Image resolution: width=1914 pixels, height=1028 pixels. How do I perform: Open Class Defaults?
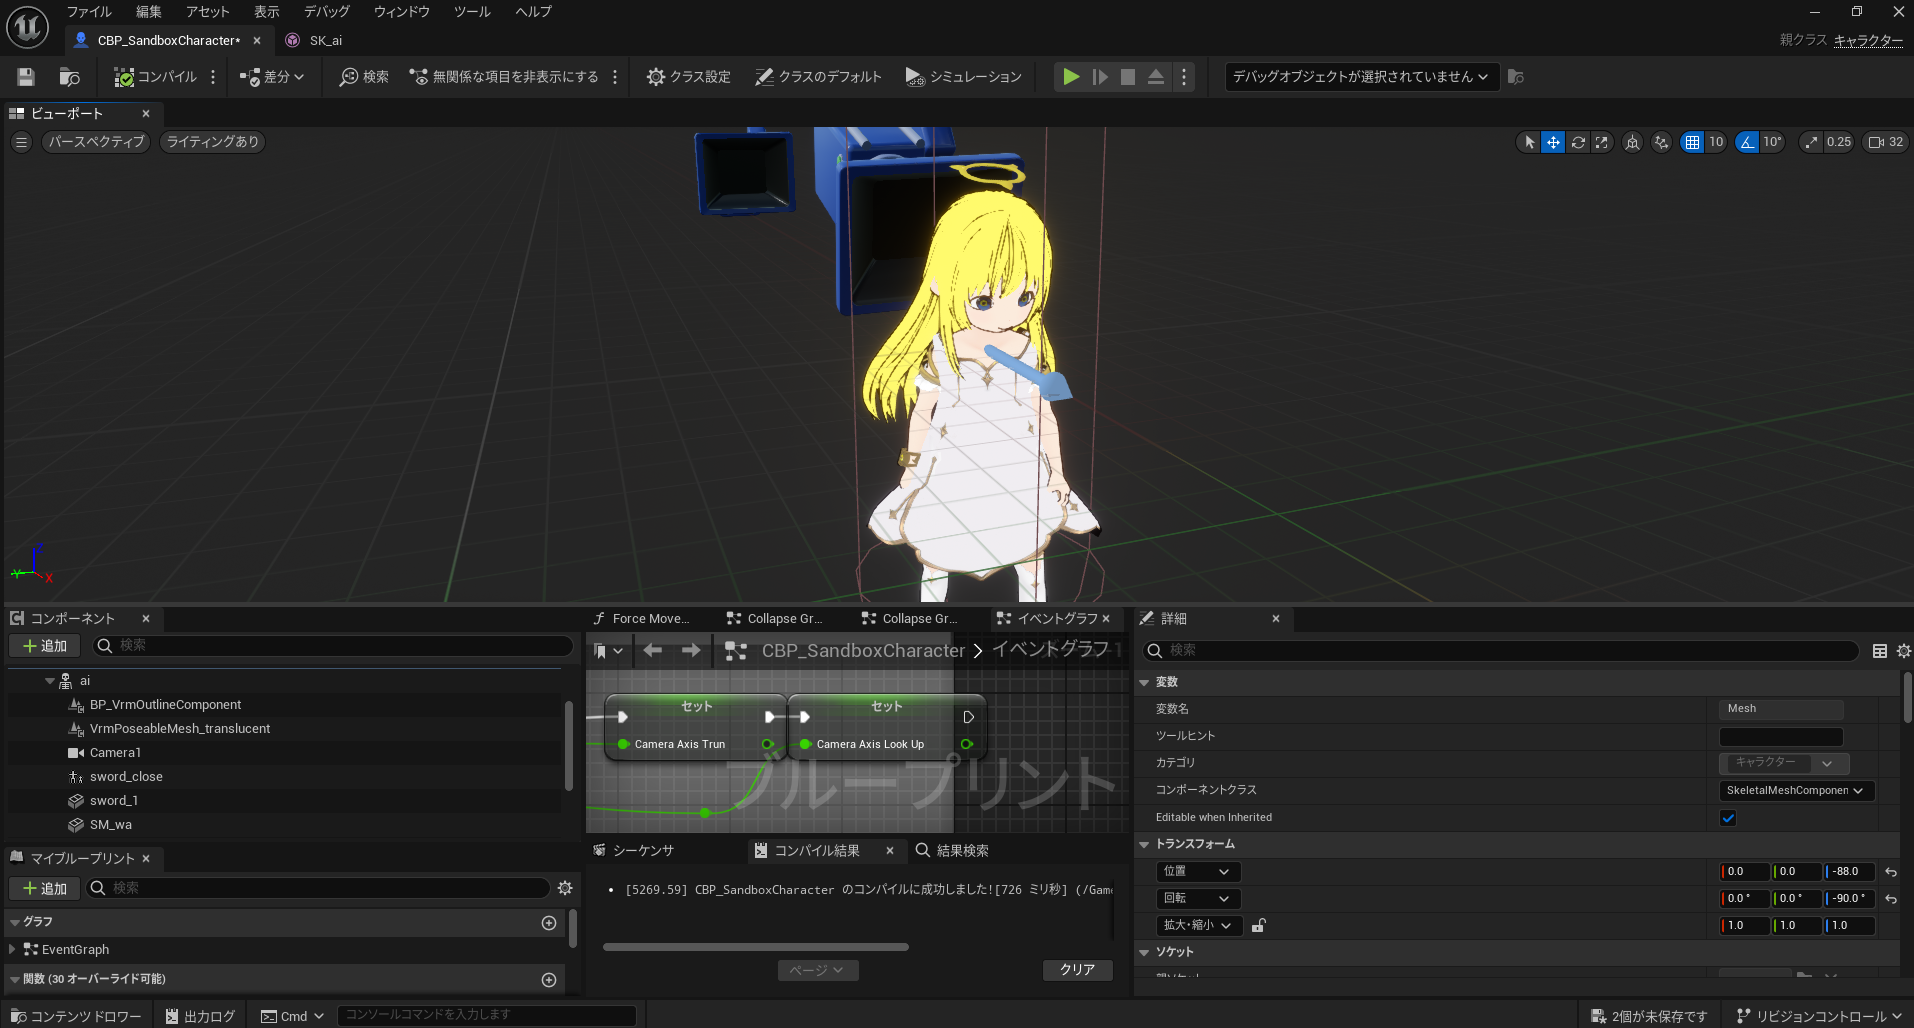818,77
